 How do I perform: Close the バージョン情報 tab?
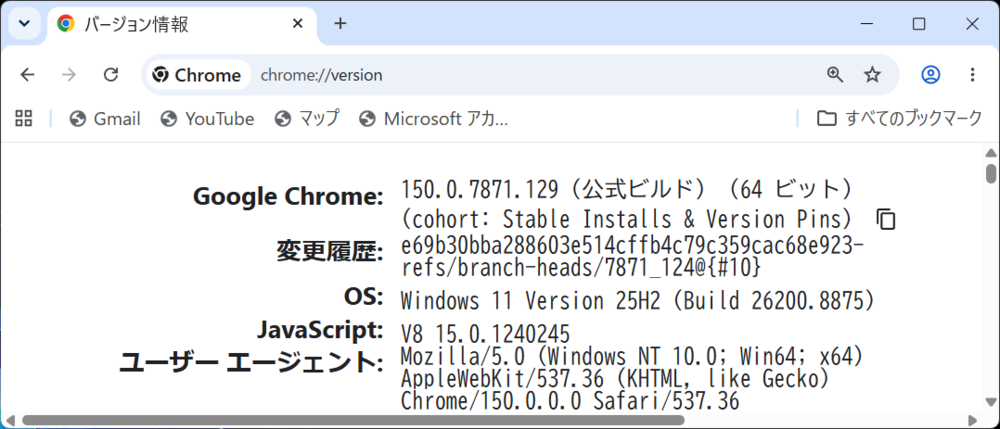click(298, 24)
